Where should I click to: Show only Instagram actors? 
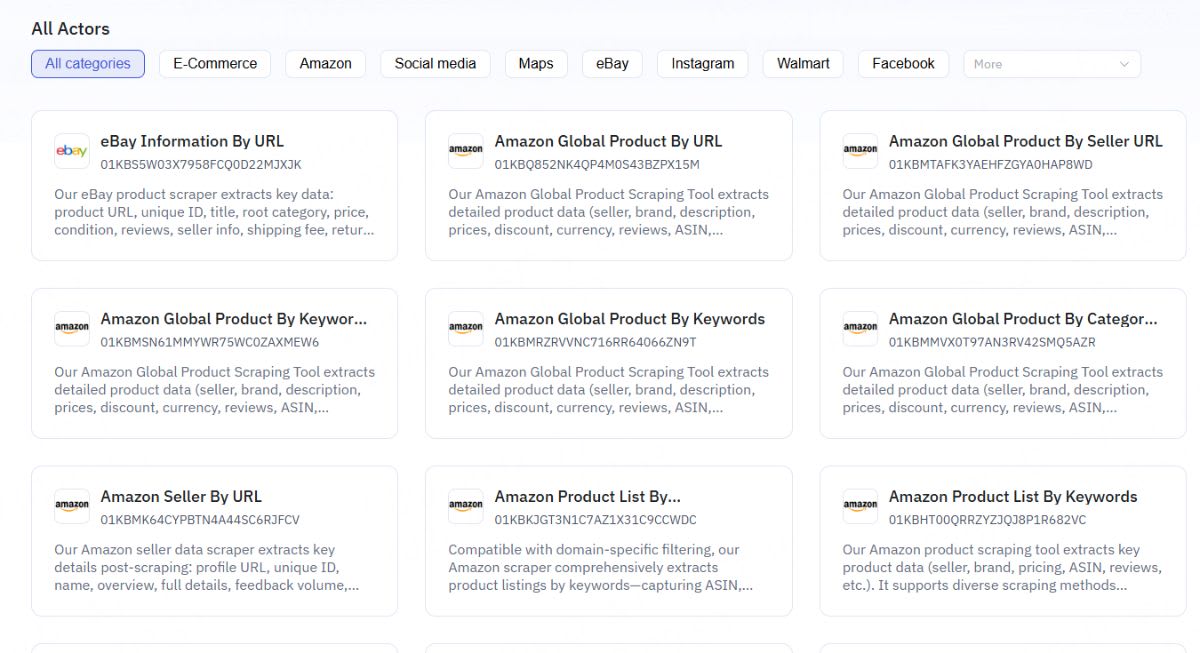pos(702,64)
